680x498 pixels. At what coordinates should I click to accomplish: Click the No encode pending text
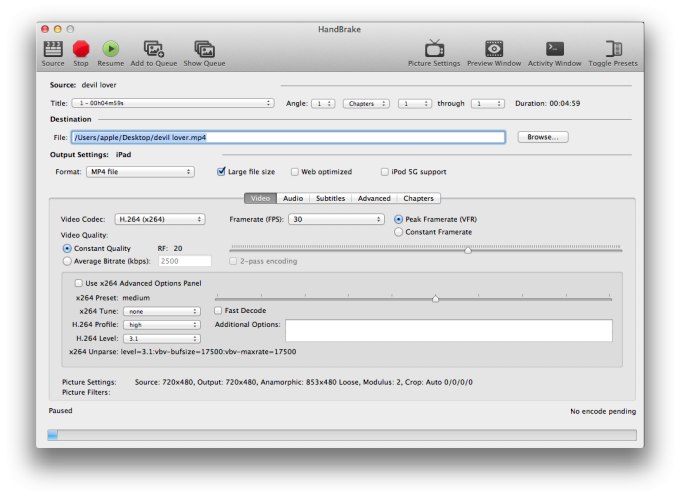coord(603,411)
